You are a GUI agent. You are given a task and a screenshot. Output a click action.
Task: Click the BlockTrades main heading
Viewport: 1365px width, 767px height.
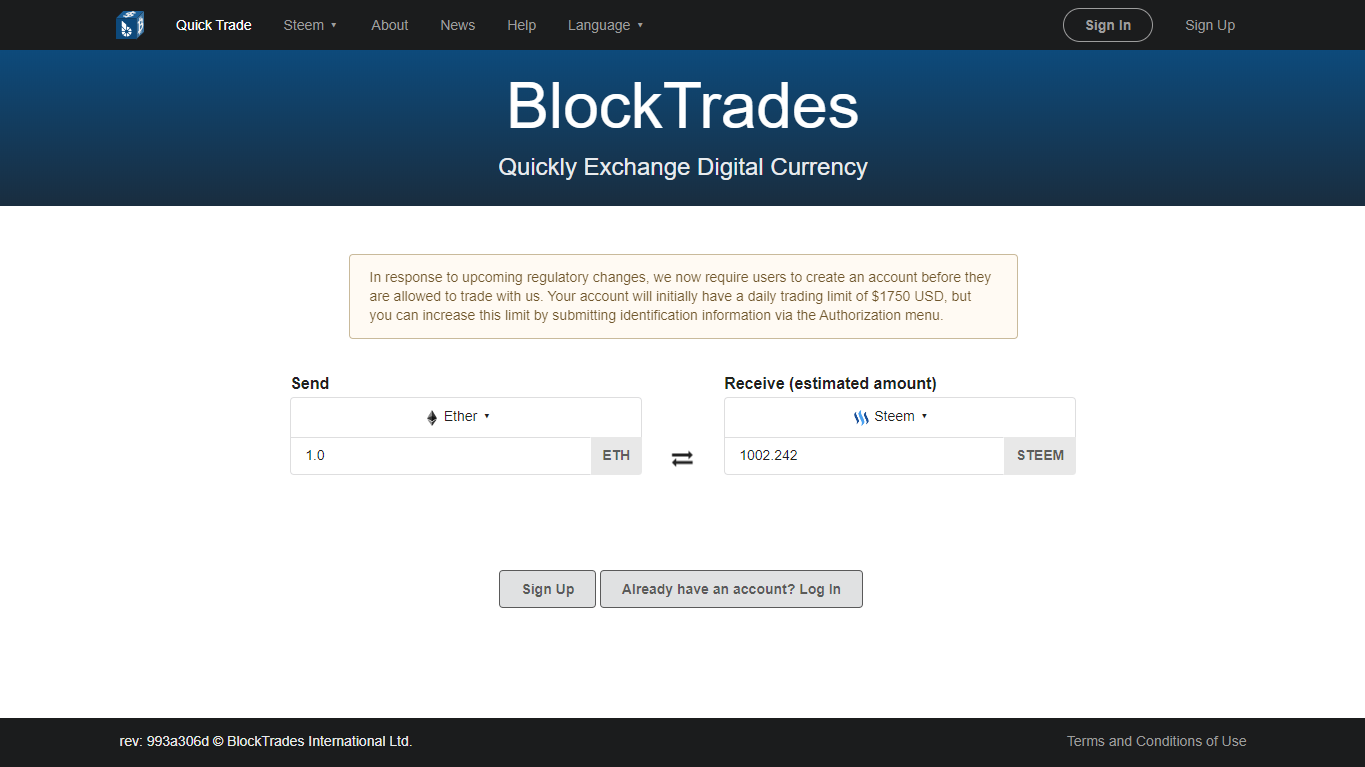pyautogui.click(x=683, y=105)
